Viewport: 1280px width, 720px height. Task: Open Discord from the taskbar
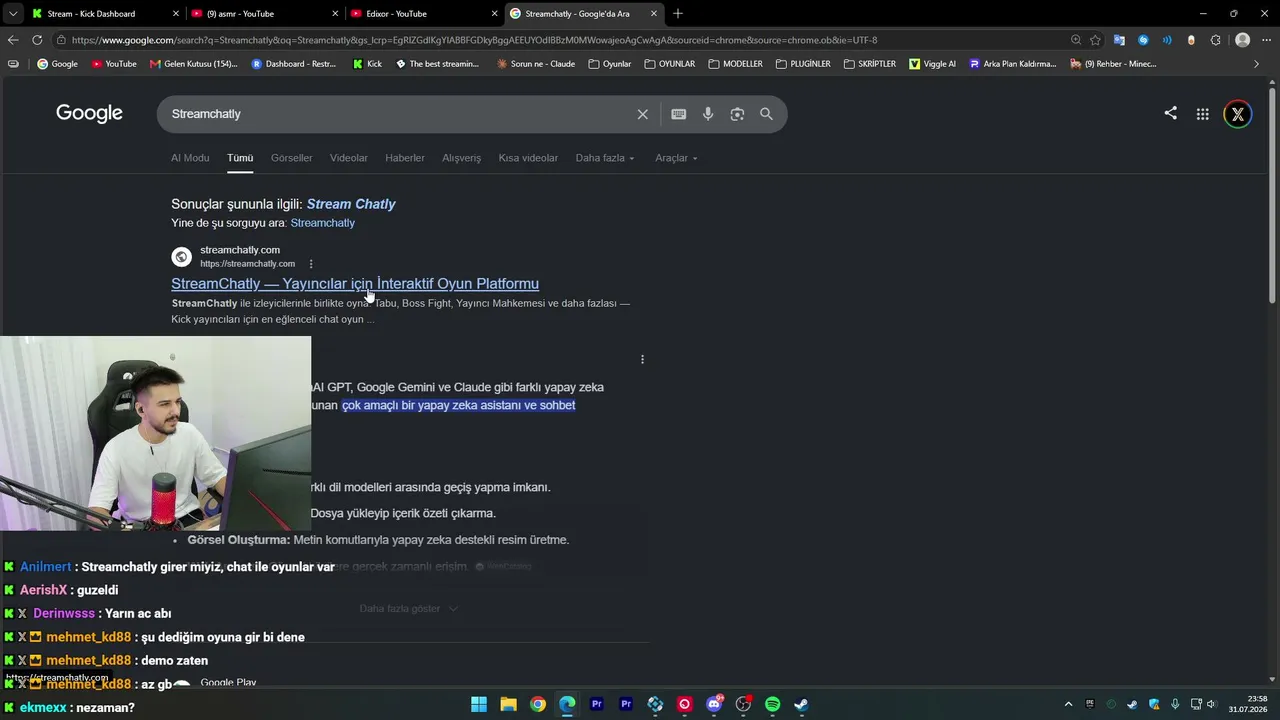tap(714, 704)
